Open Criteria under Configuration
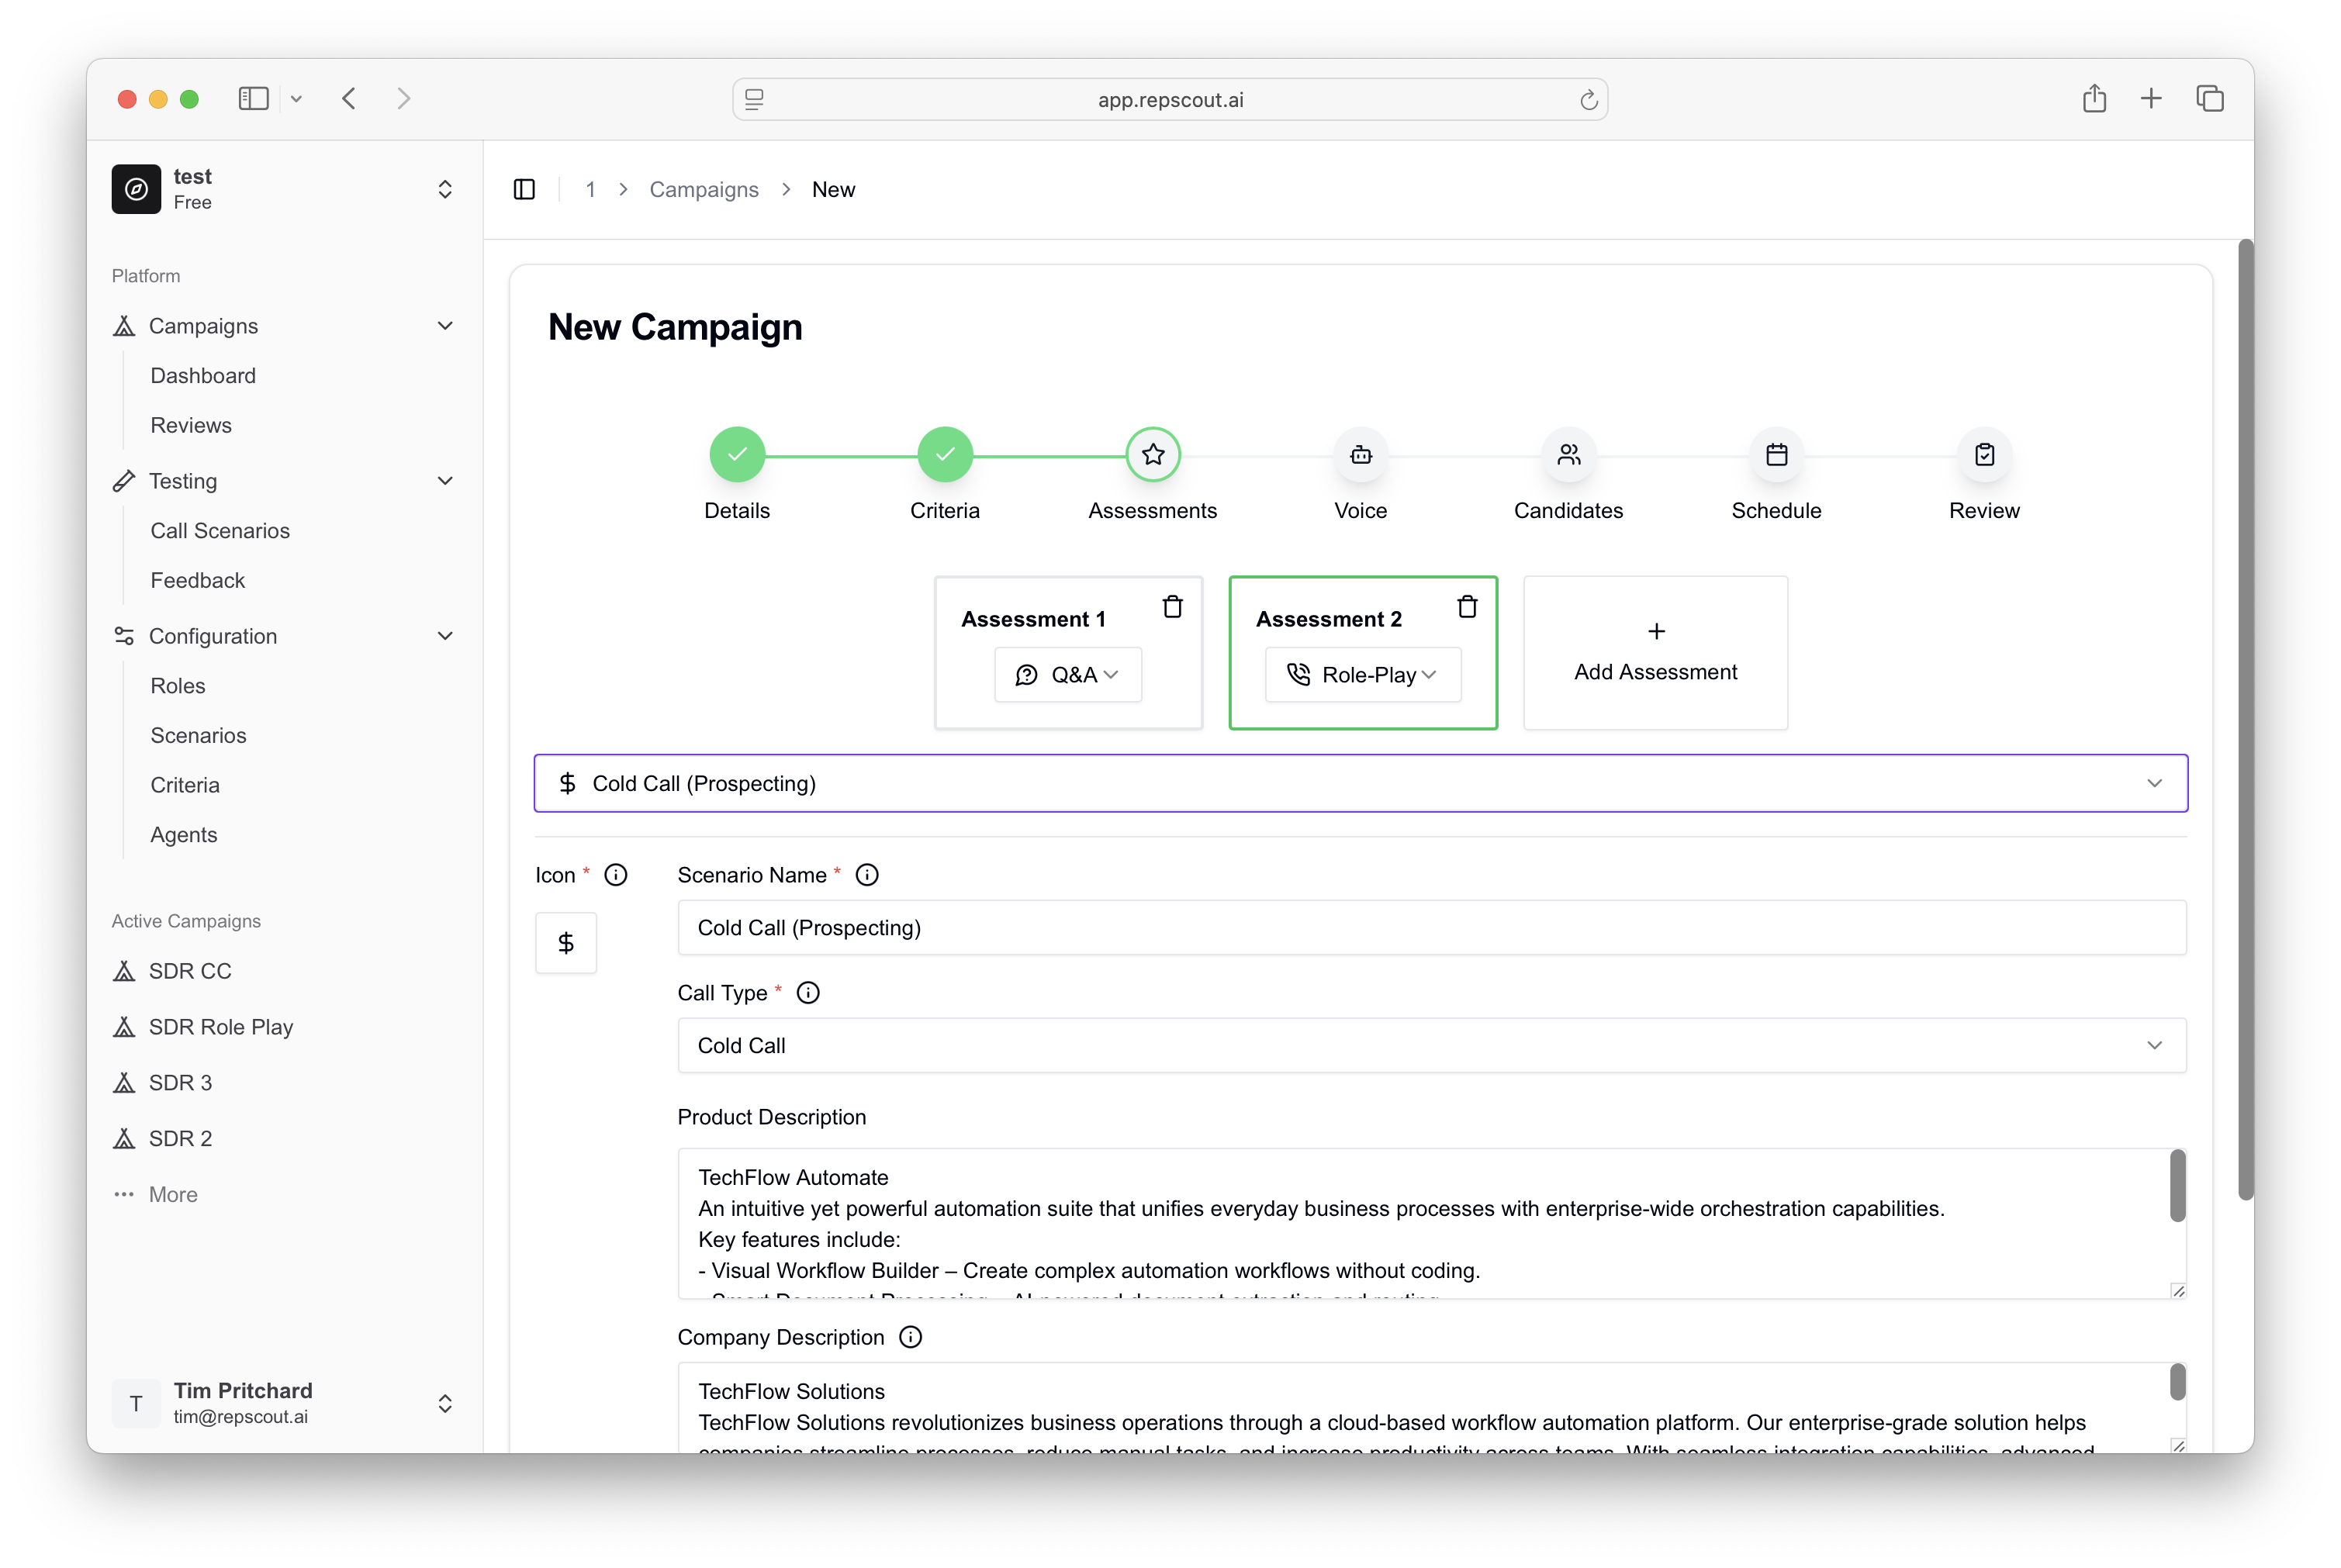This screenshot has height=1568, width=2341. click(x=185, y=785)
